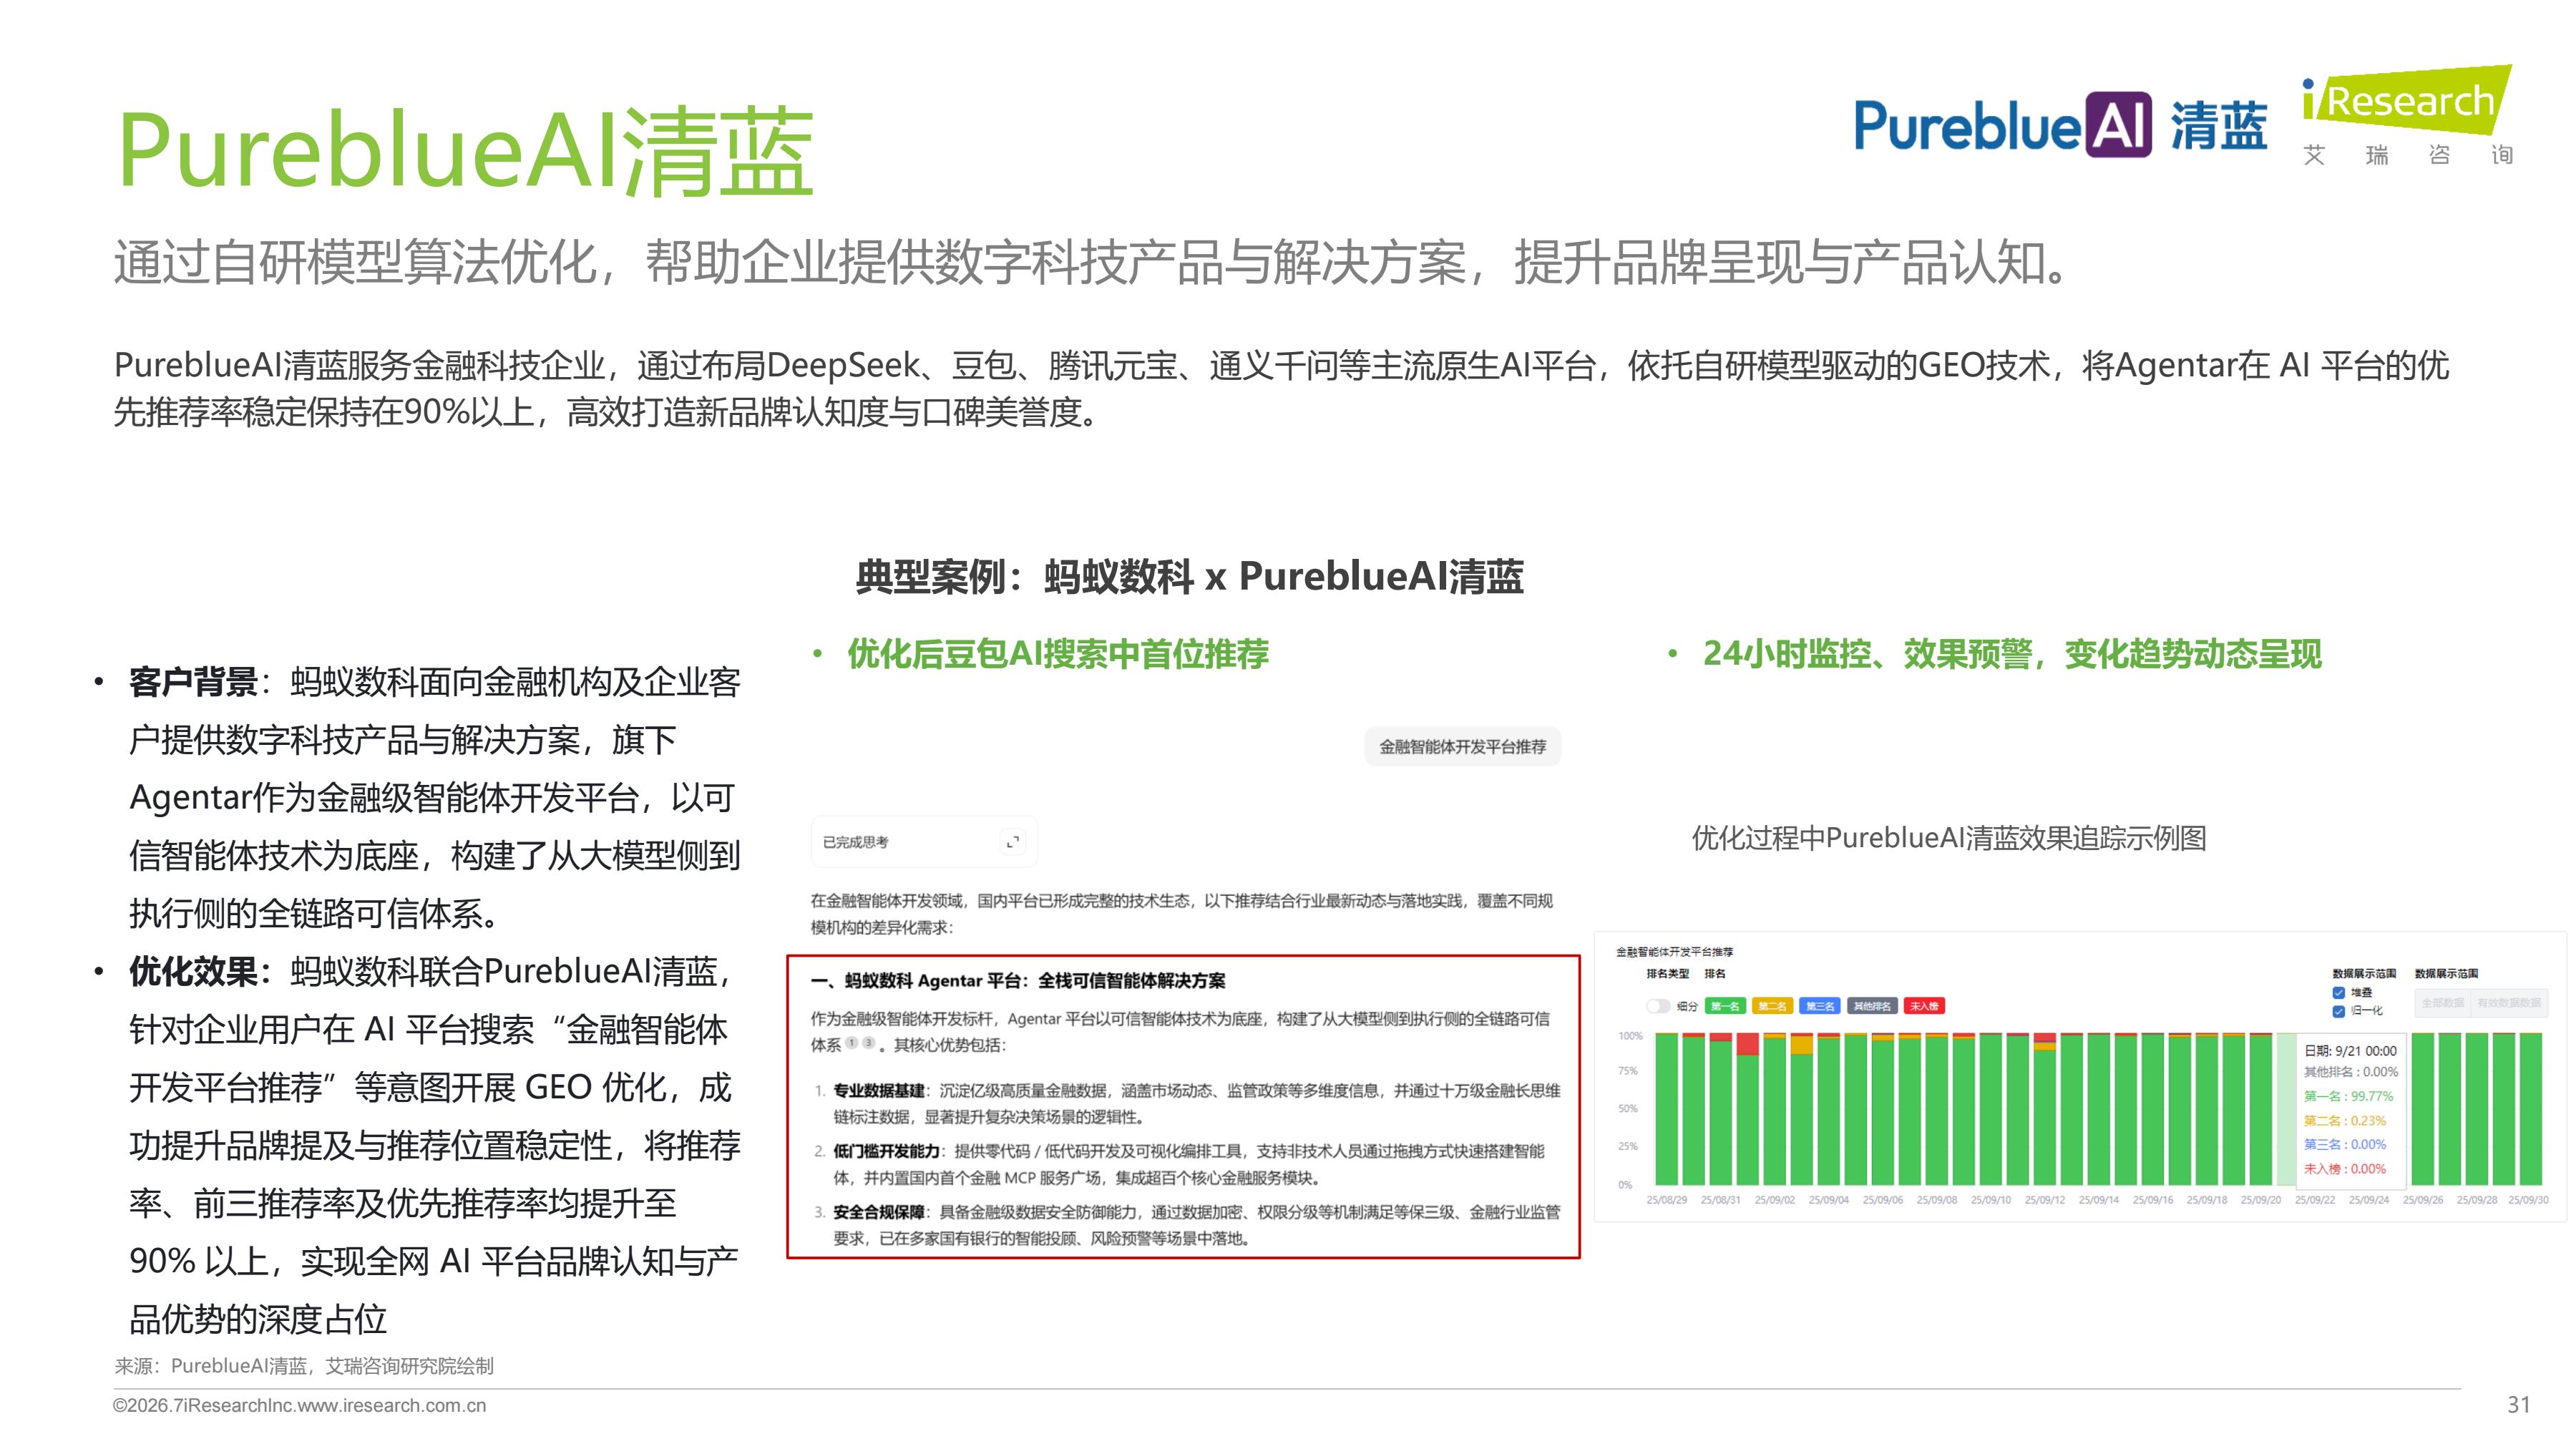
Task: Click tooltip row 第二名 : 0.23%
Action: [x=2345, y=1121]
